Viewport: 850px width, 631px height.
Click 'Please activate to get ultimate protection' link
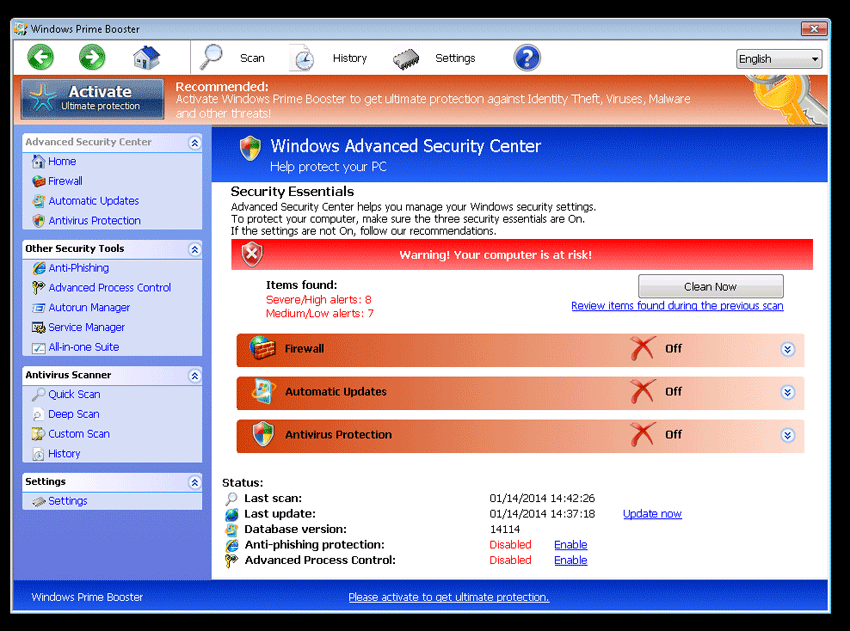pyautogui.click(x=448, y=597)
